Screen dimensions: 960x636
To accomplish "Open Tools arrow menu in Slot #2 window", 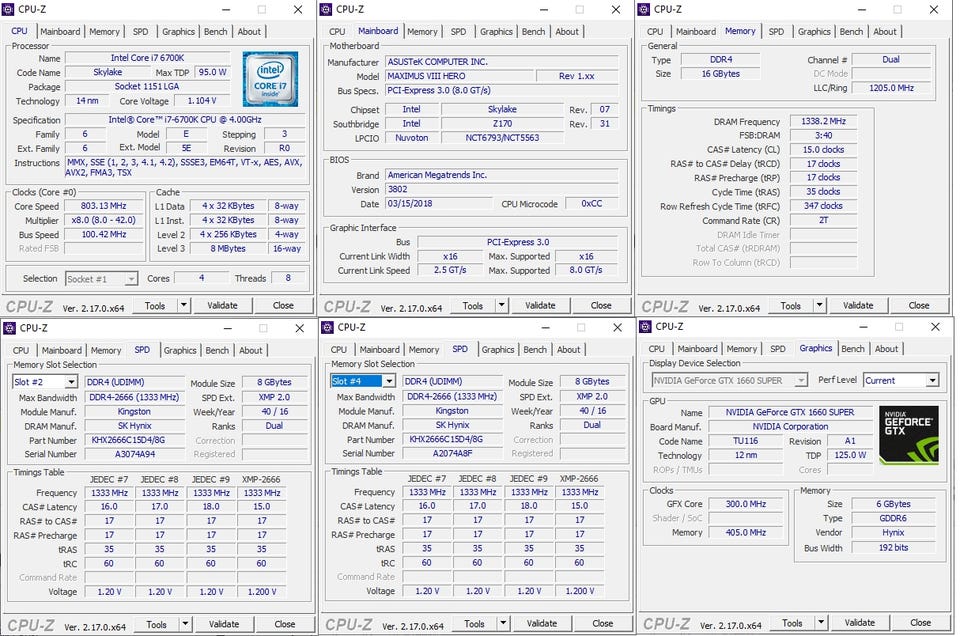I will point(185,624).
